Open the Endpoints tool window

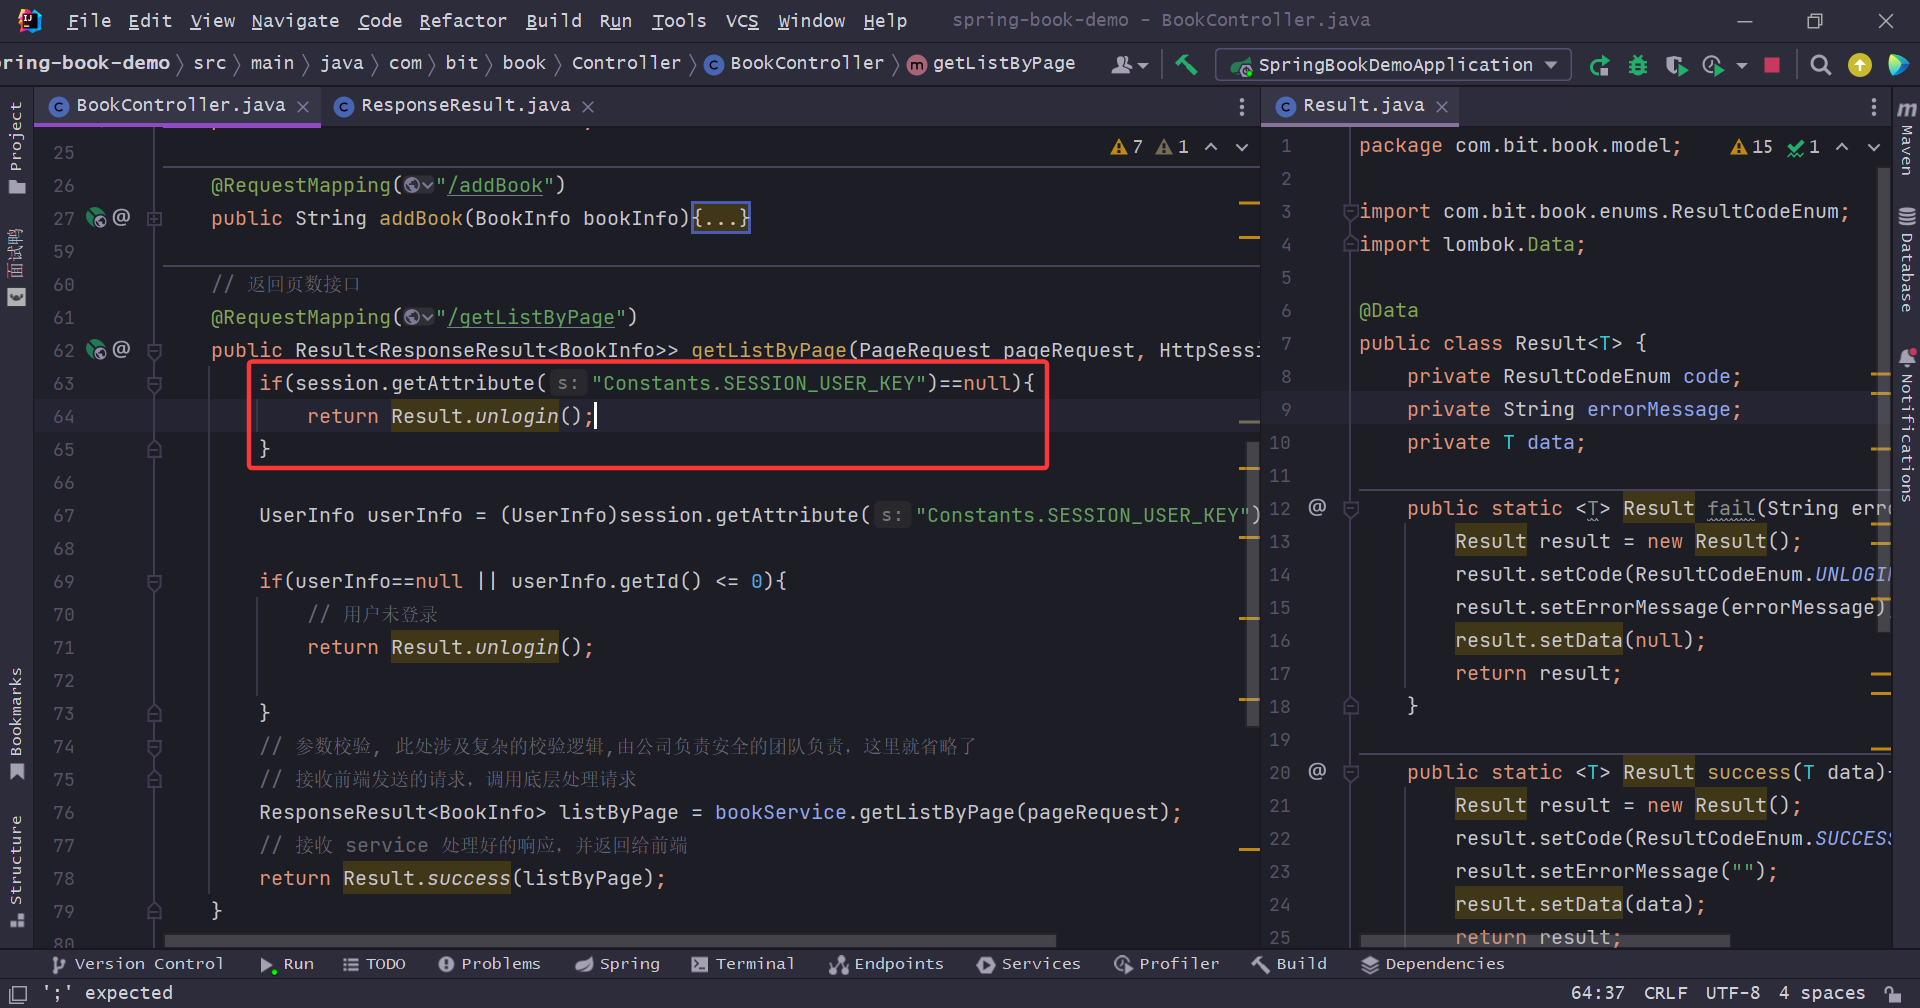coord(886,964)
